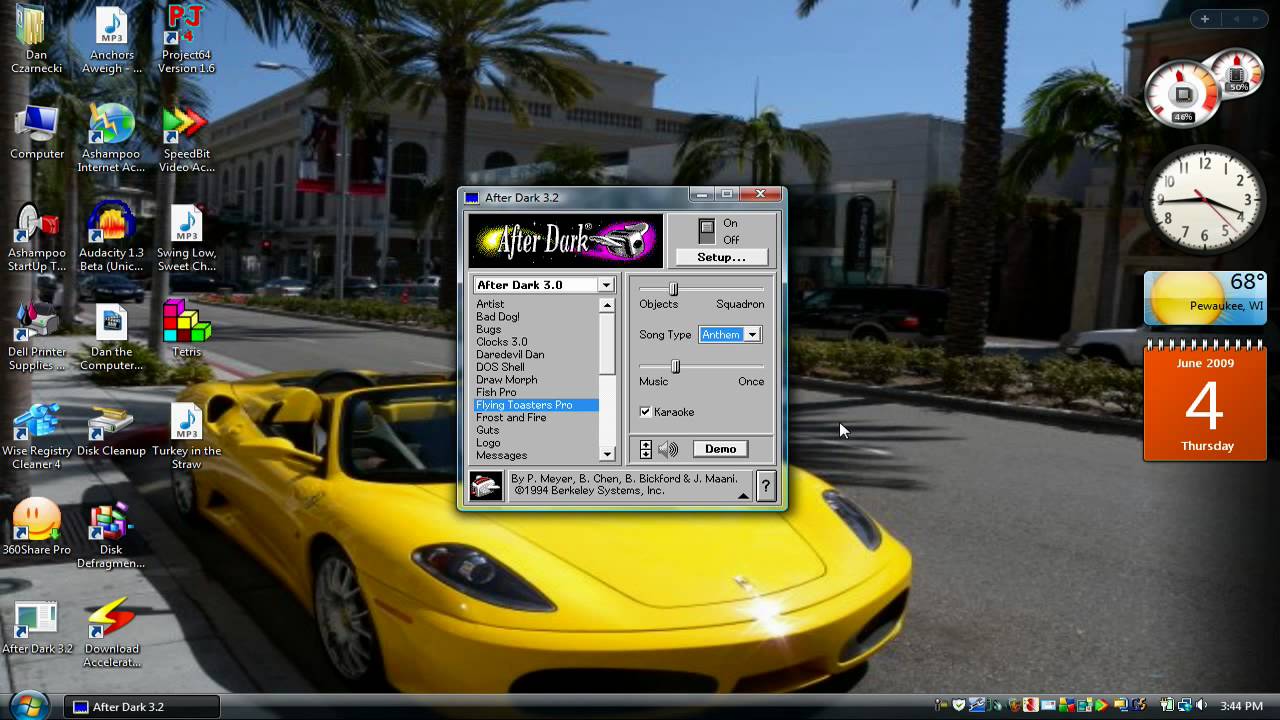
Task: Run the Demo of the module
Action: (720, 449)
